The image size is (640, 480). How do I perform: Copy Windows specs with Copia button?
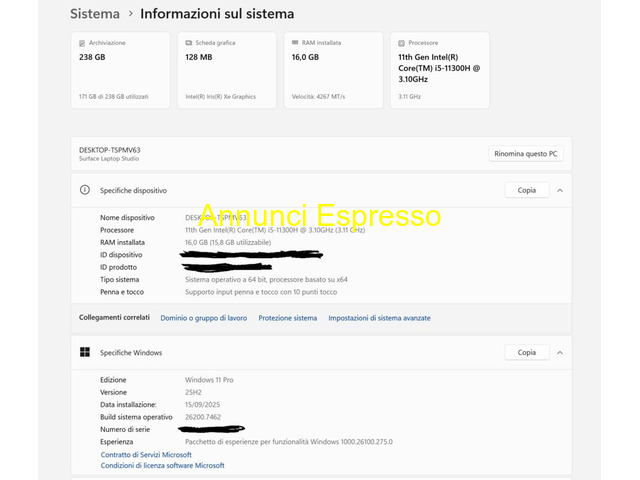pyautogui.click(x=526, y=352)
